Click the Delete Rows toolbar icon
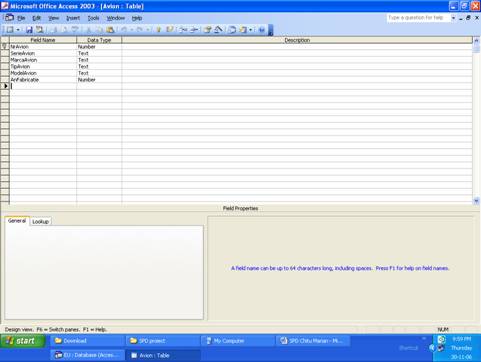The width and height of the screenshot is (481, 362). click(194, 30)
